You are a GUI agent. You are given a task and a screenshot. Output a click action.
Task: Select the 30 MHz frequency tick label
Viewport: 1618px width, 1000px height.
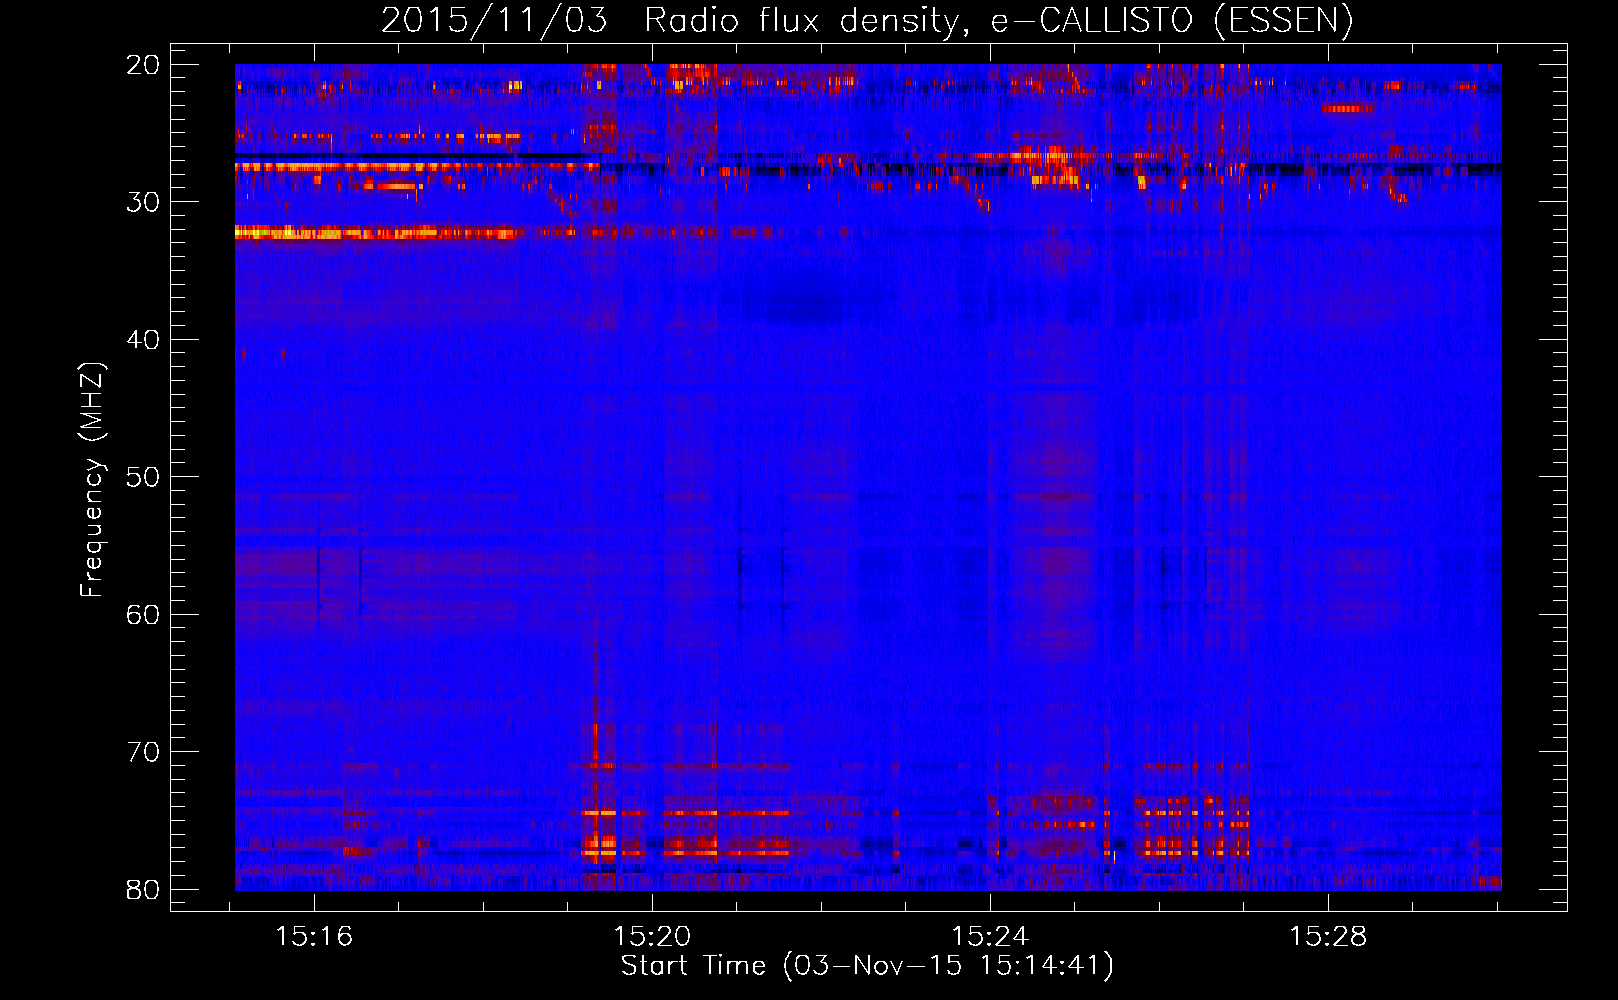(x=144, y=202)
